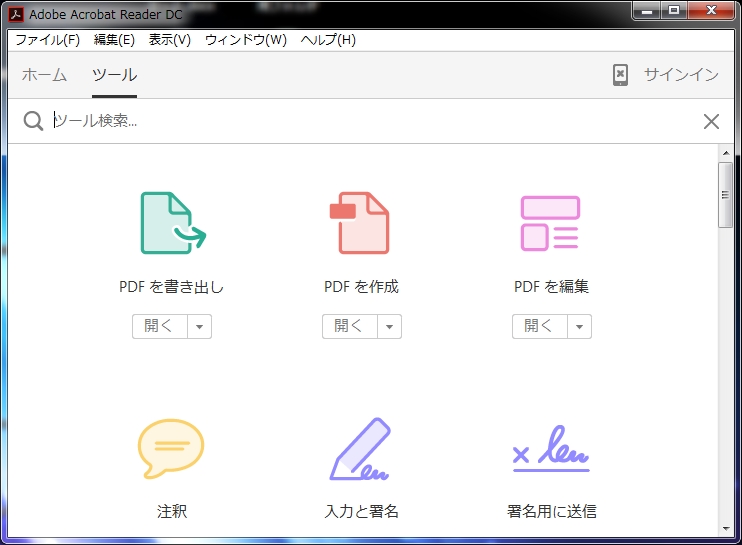Select the 注釈 comment bubble icon
Viewport: 742px width, 545px height.
coord(171,448)
